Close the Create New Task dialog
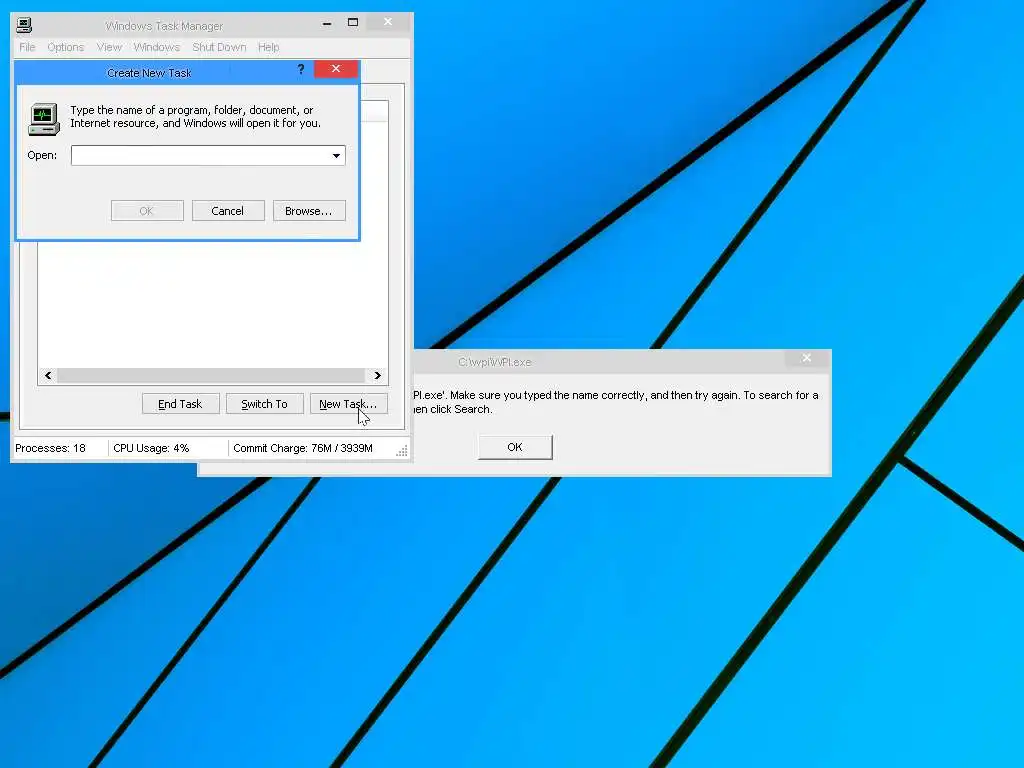This screenshot has width=1024, height=768. 336,69
